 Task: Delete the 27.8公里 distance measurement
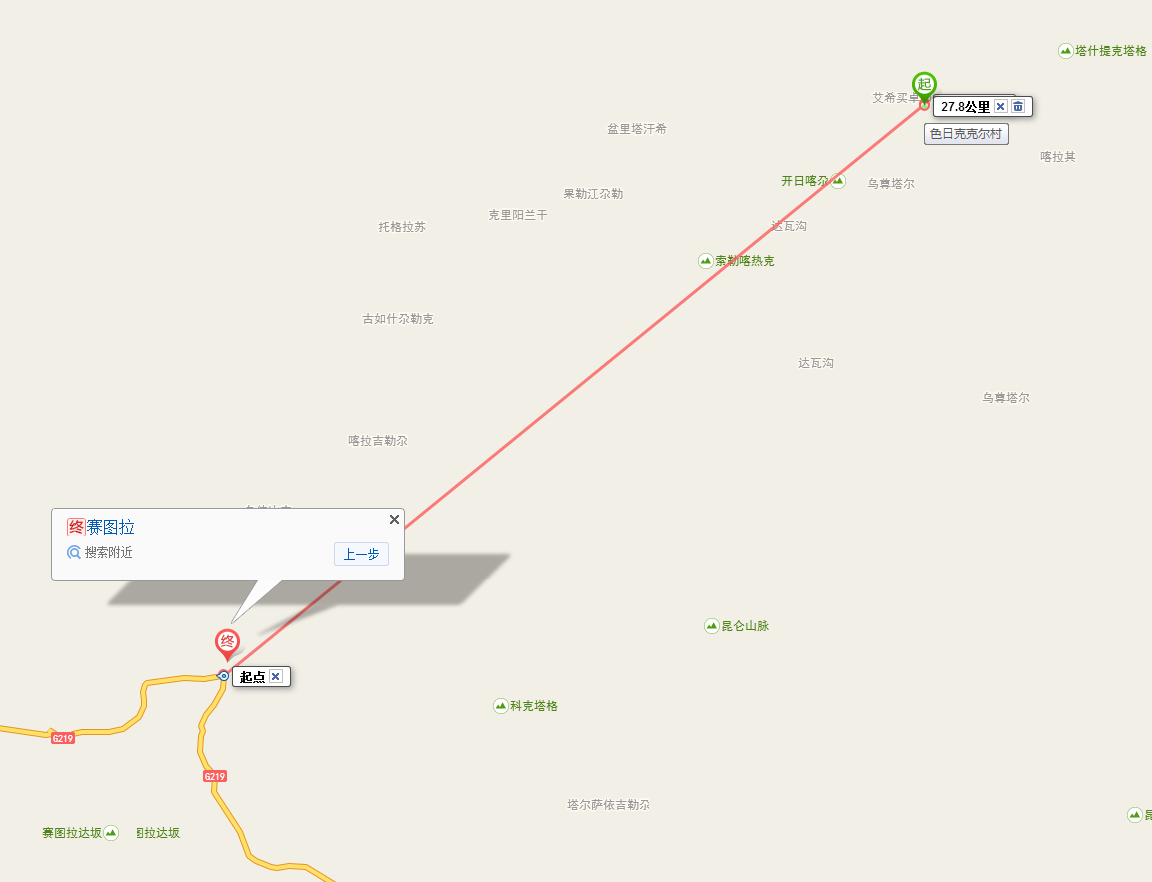click(1018, 107)
